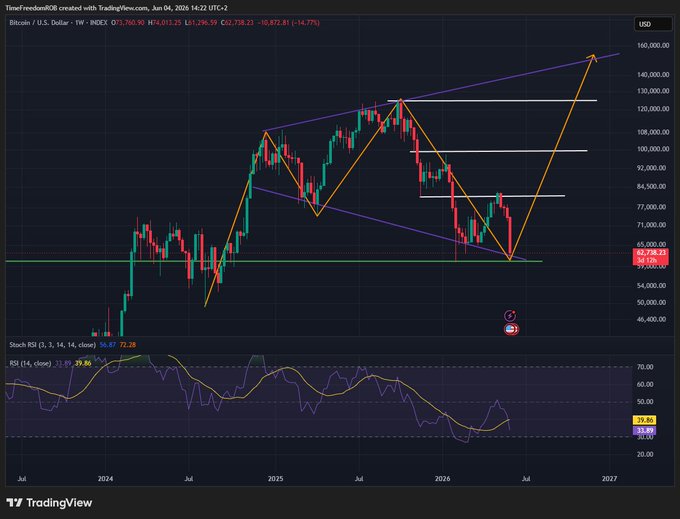The image size is (680, 519).
Task: Click the RSI (14, close) indicator label
Action: pos(30,363)
